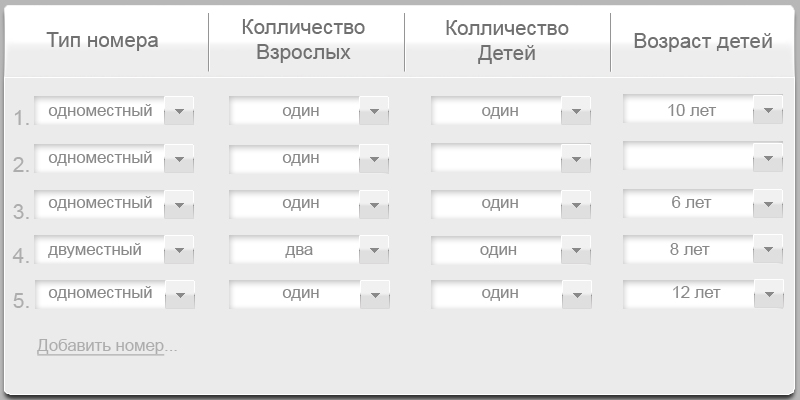Expand the 'два' adults count dropdown
The image size is (800, 400).
click(374, 250)
